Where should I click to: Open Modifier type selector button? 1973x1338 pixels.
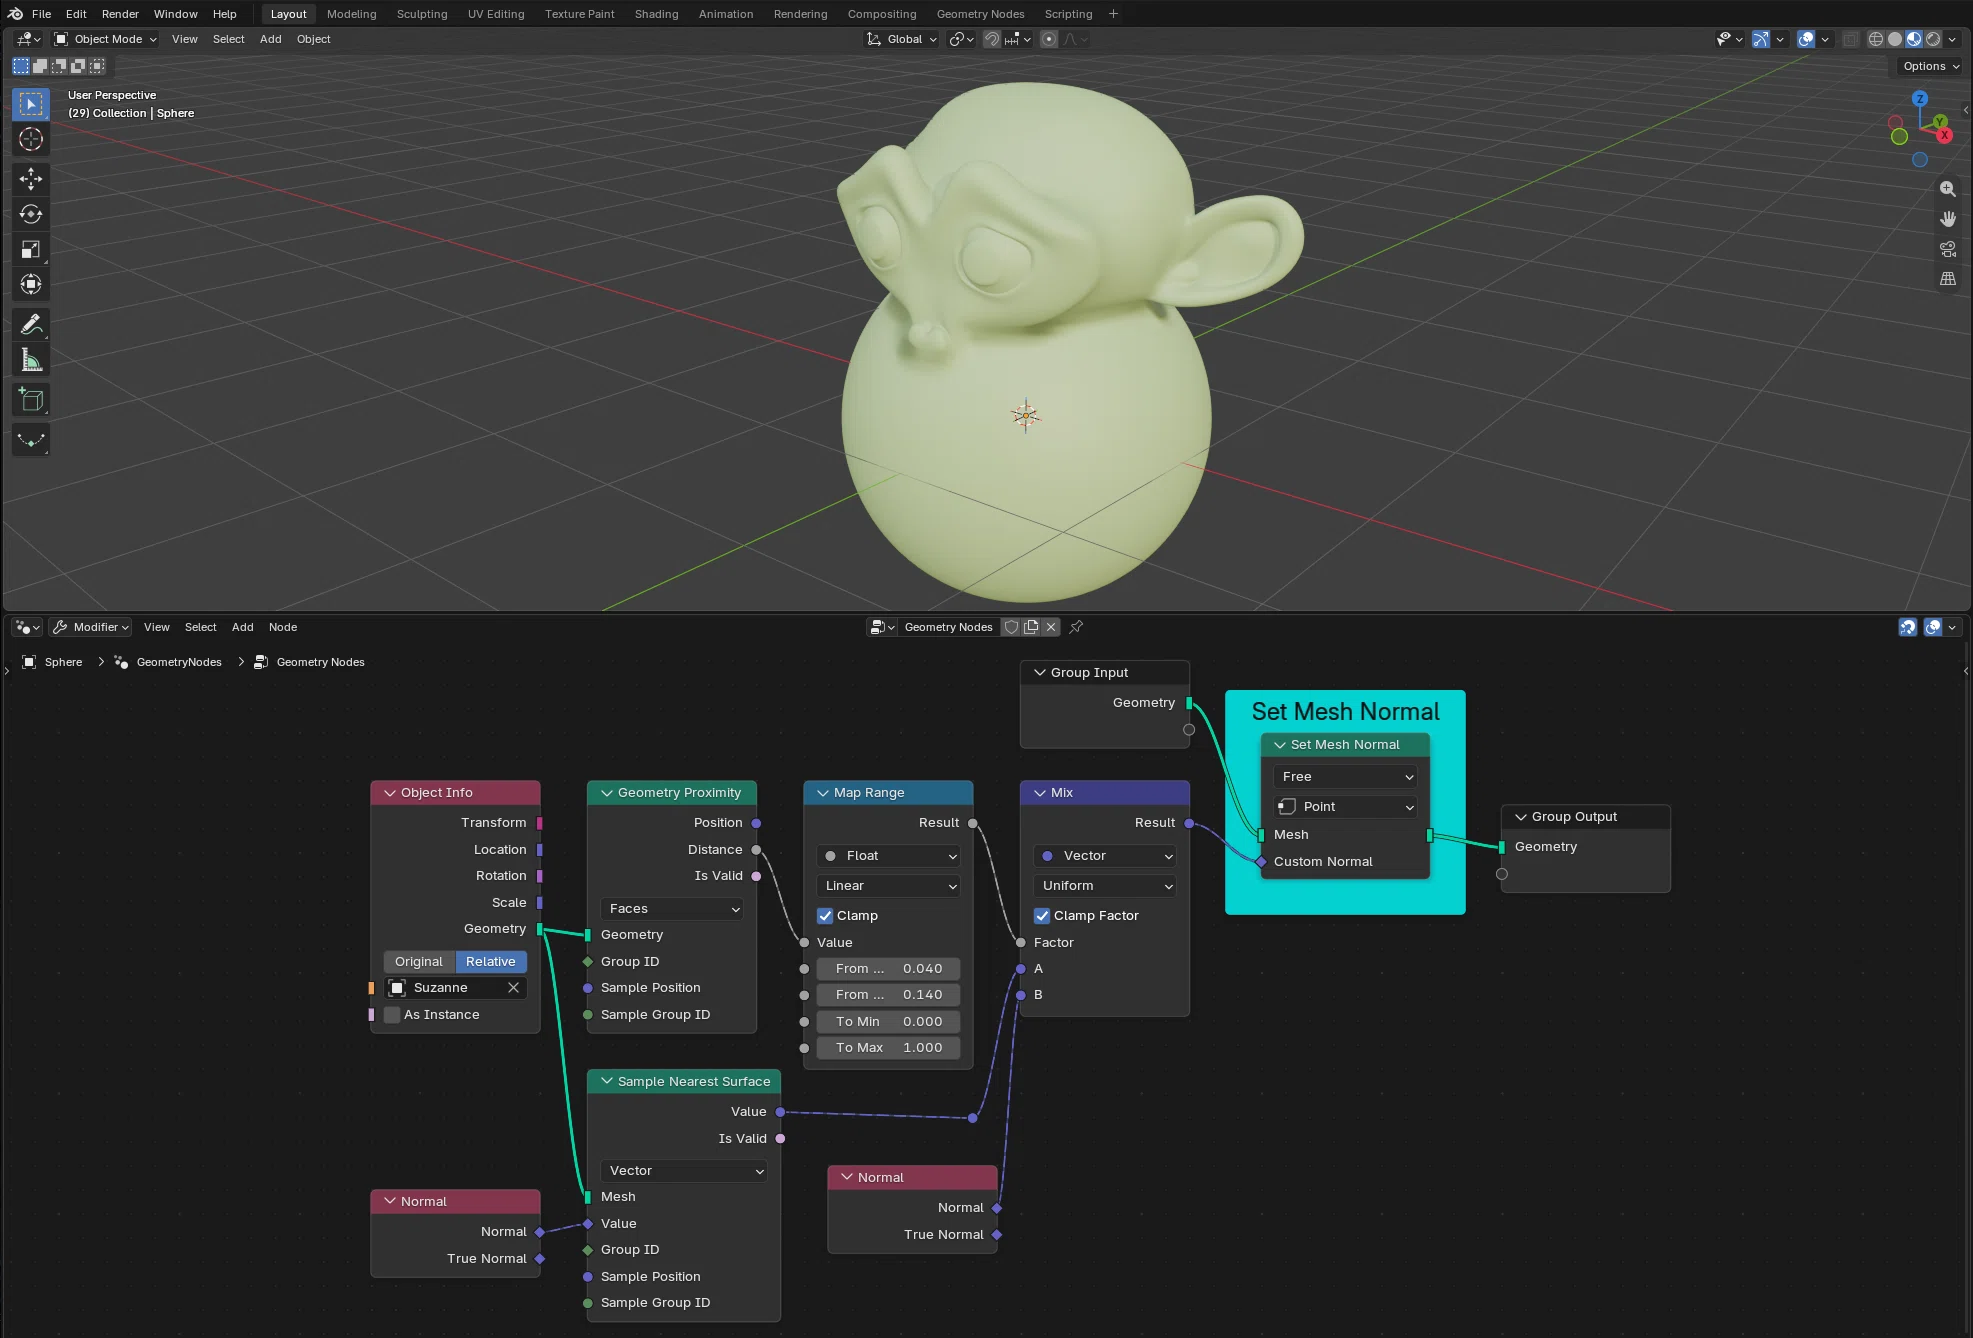(x=91, y=627)
